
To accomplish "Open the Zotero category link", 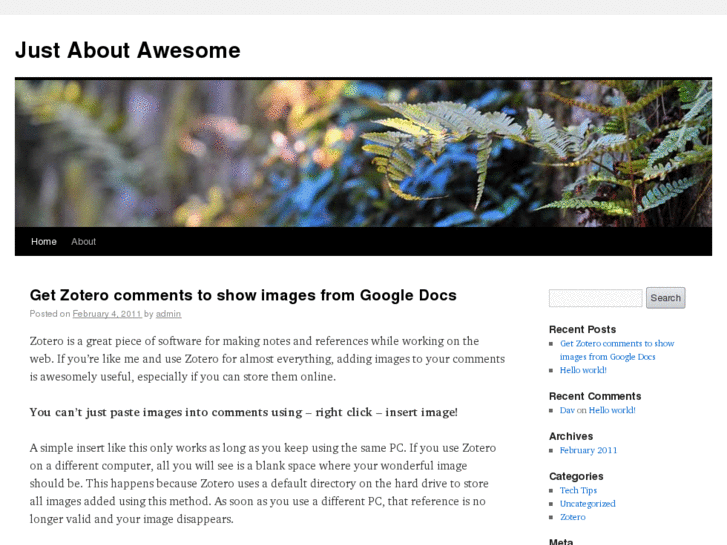I will tap(573, 517).
